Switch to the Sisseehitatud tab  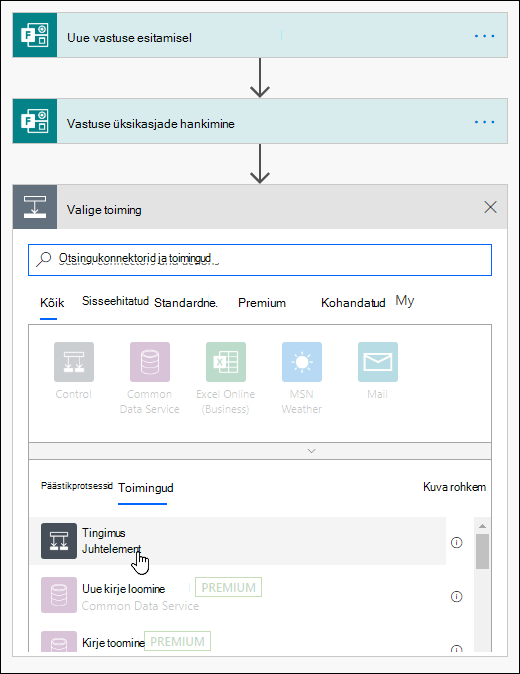pos(115,301)
